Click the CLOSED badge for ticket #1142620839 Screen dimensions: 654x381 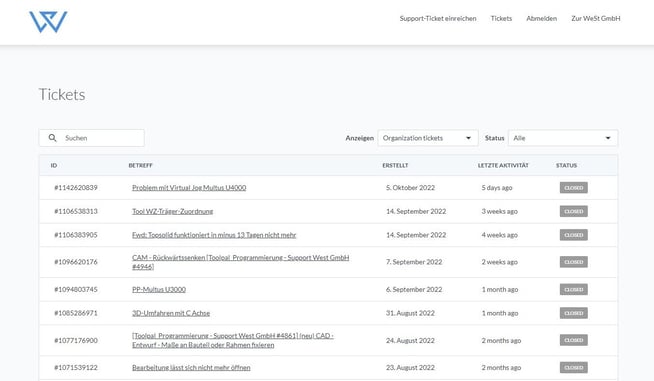coord(574,188)
